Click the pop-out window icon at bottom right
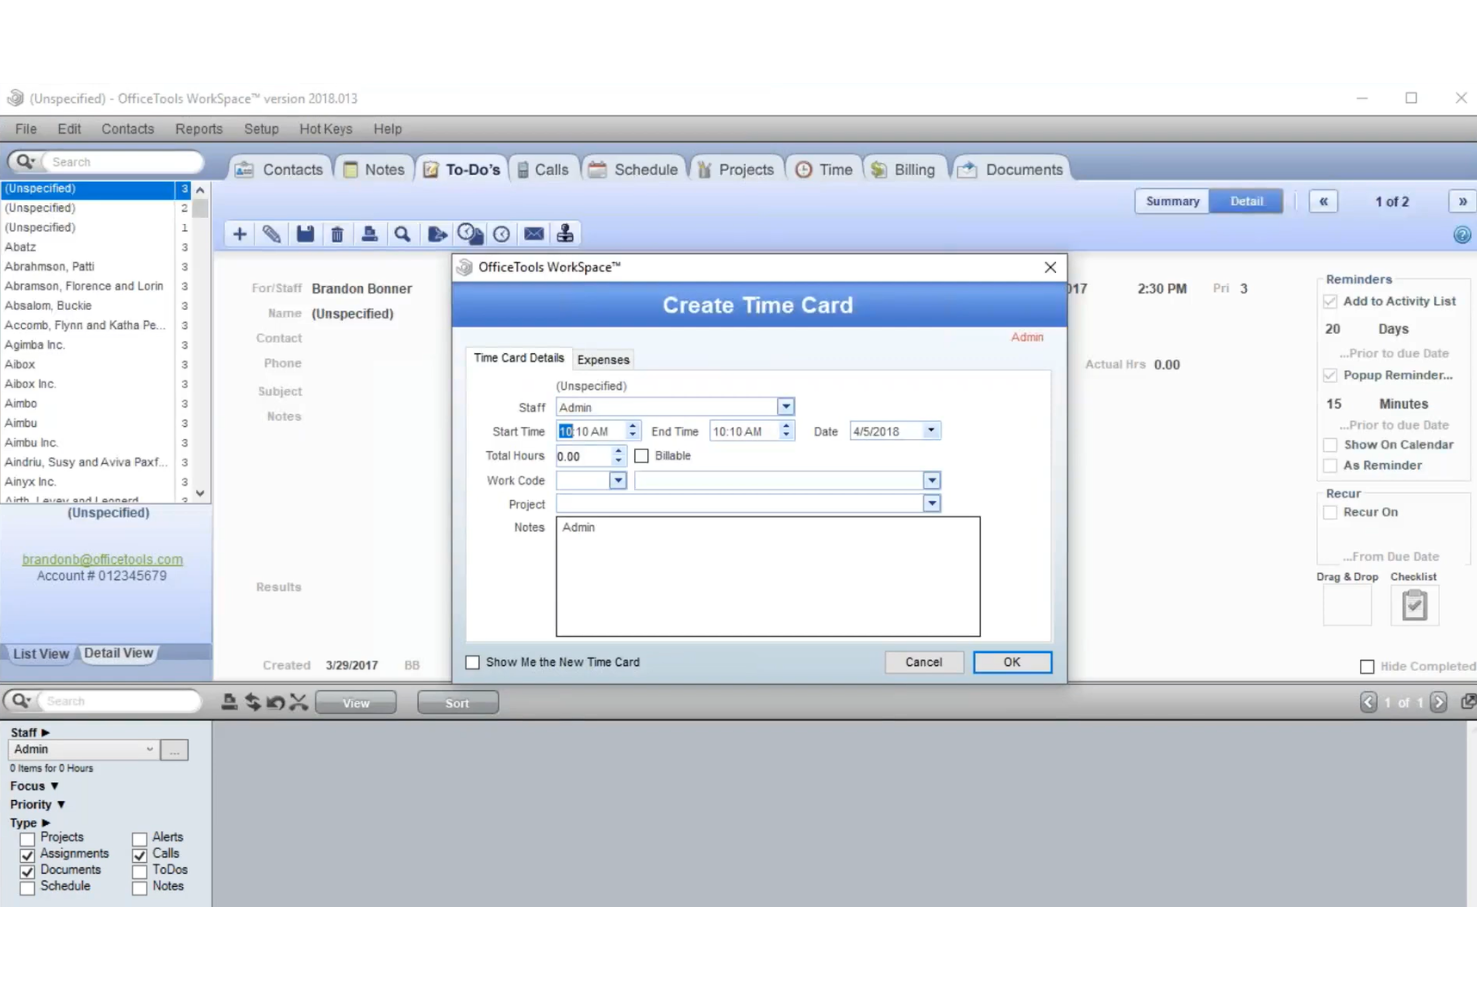 (1468, 702)
